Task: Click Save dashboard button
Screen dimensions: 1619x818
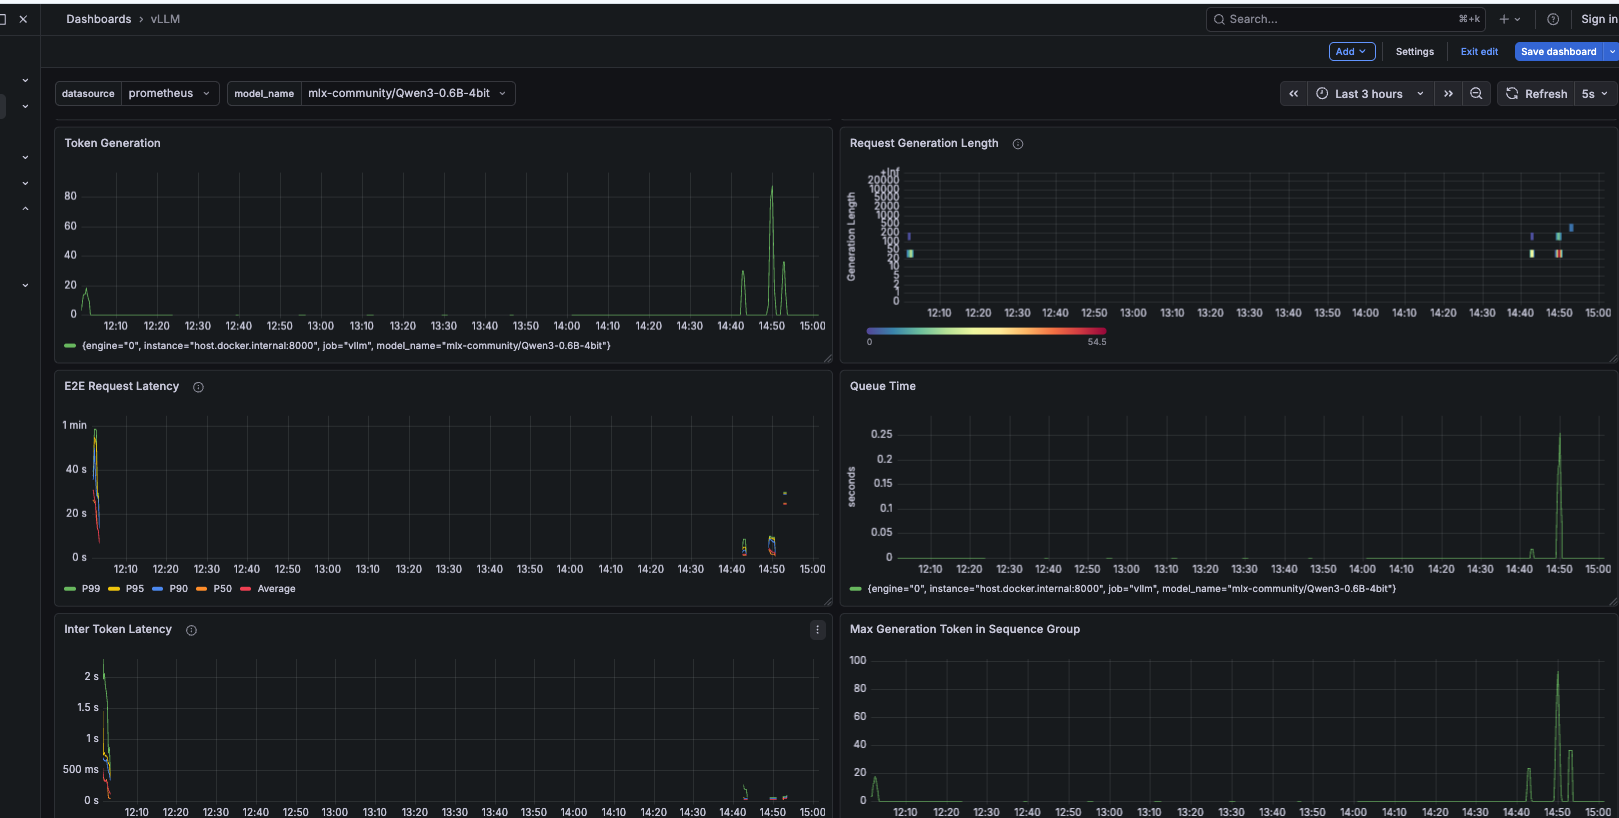Action: coord(1559,52)
